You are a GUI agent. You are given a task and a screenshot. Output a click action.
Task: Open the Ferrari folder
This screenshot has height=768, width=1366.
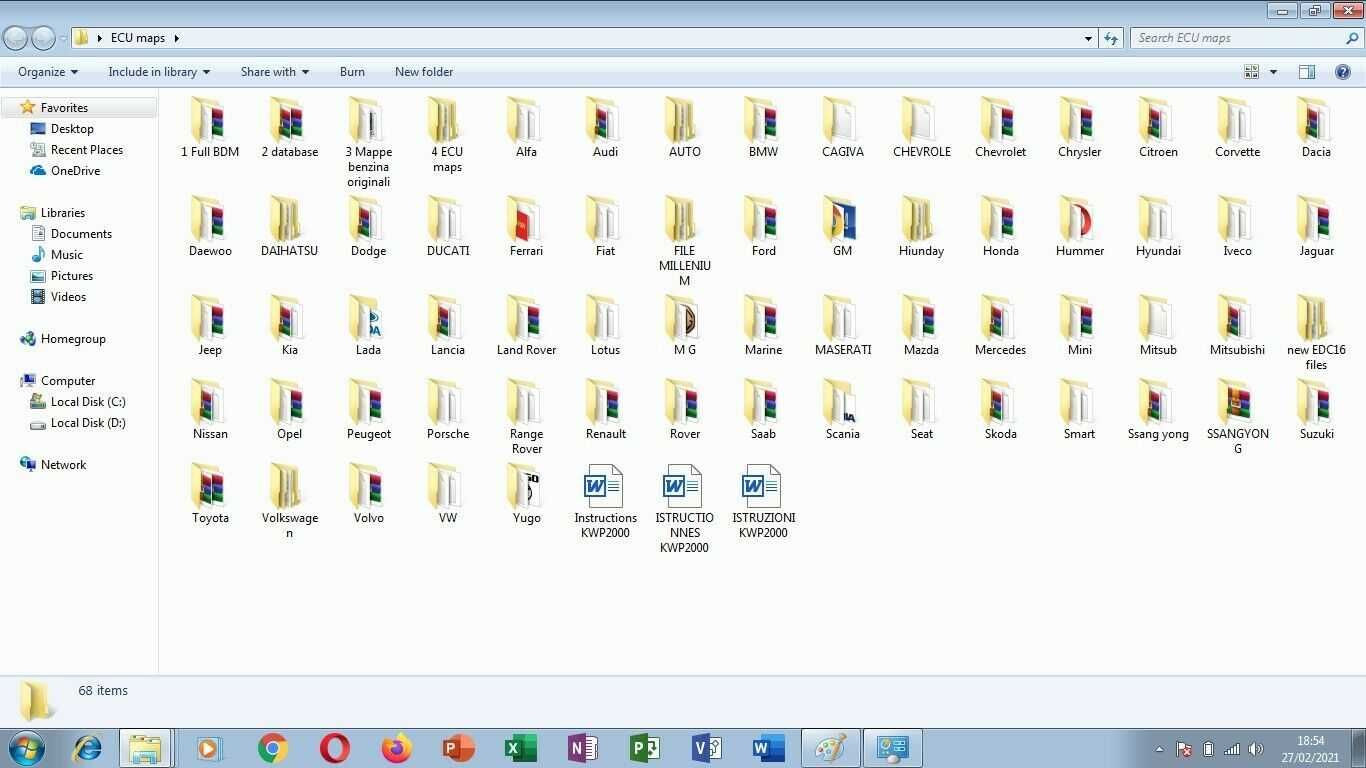[526, 226]
